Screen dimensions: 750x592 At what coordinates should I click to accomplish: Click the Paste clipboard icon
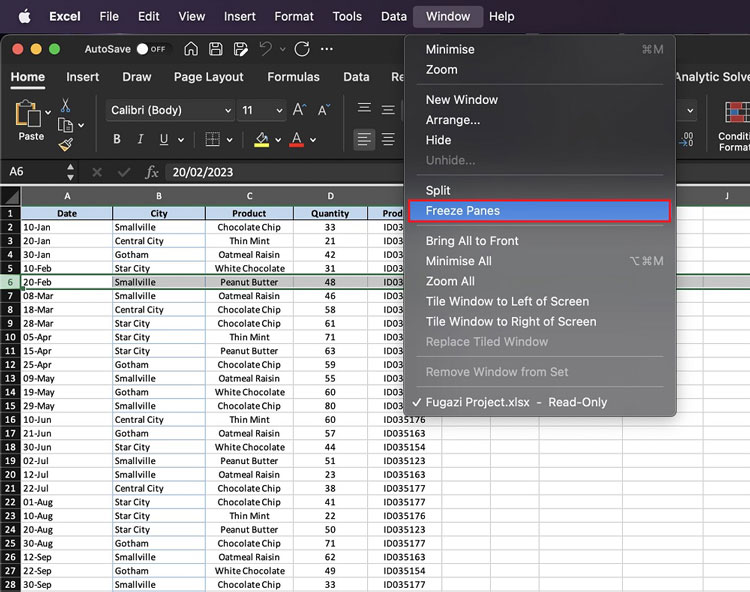[x=28, y=114]
